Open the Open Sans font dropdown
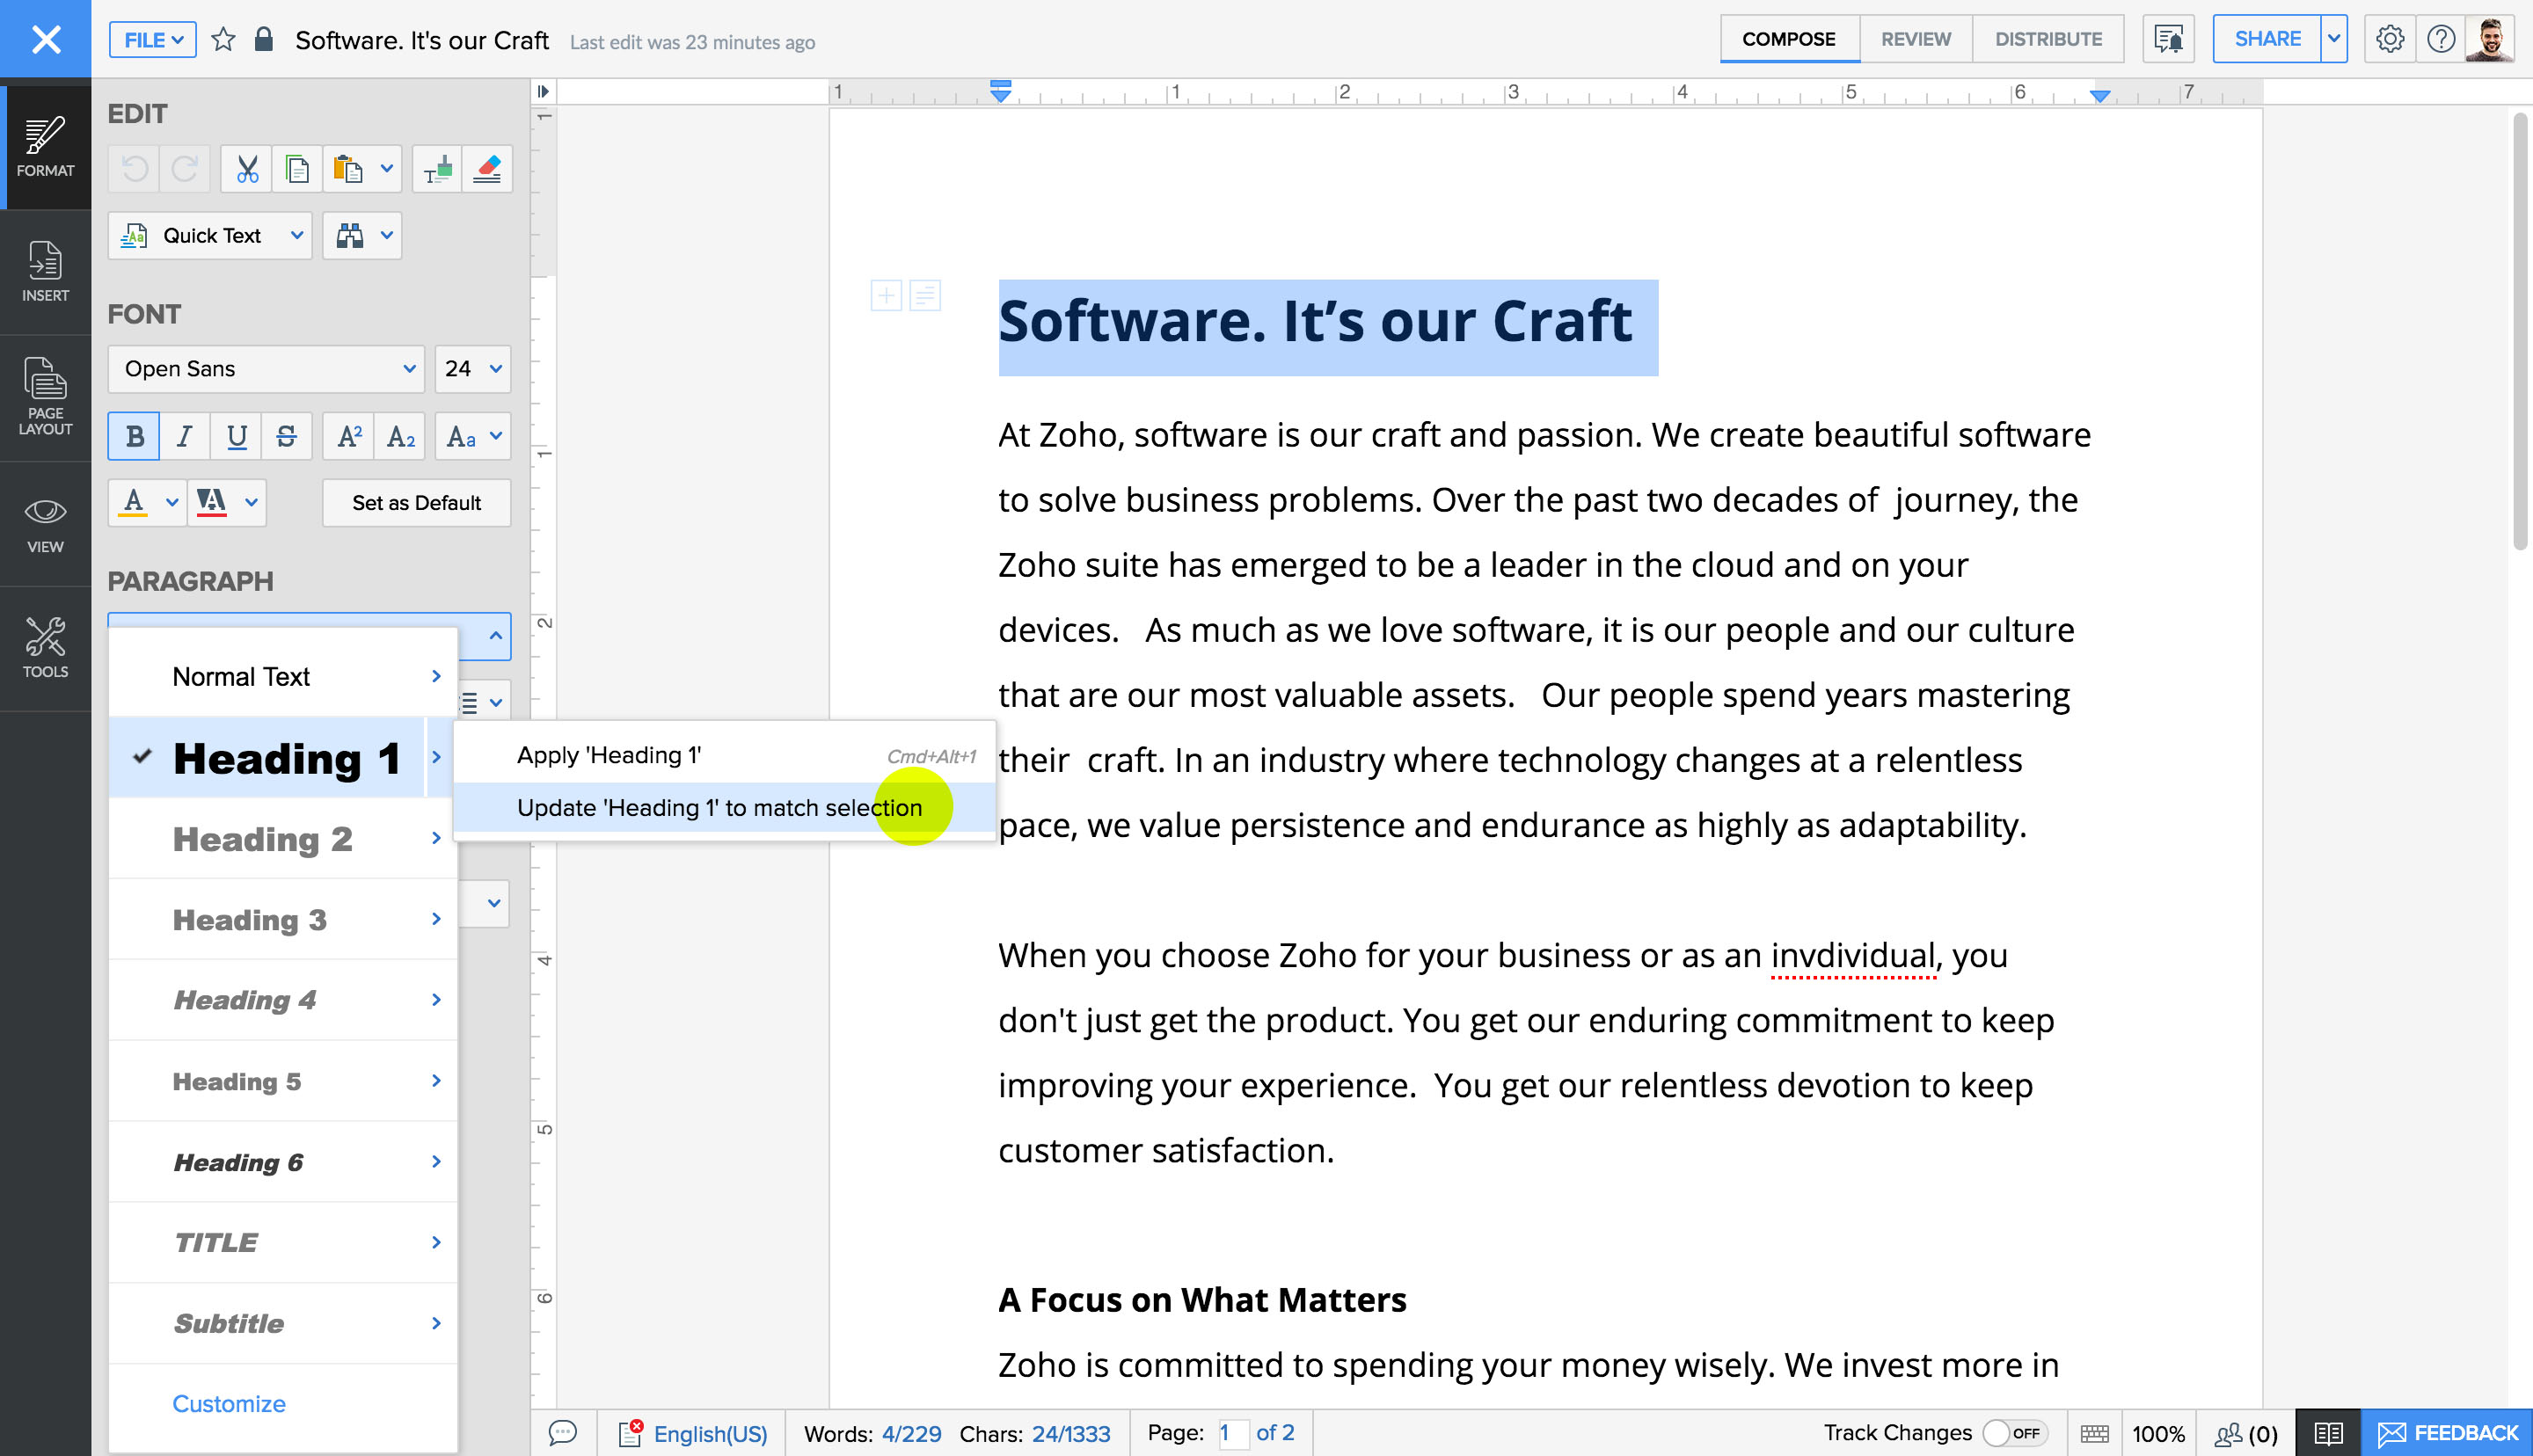This screenshot has height=1456, width=2533. 266,369
